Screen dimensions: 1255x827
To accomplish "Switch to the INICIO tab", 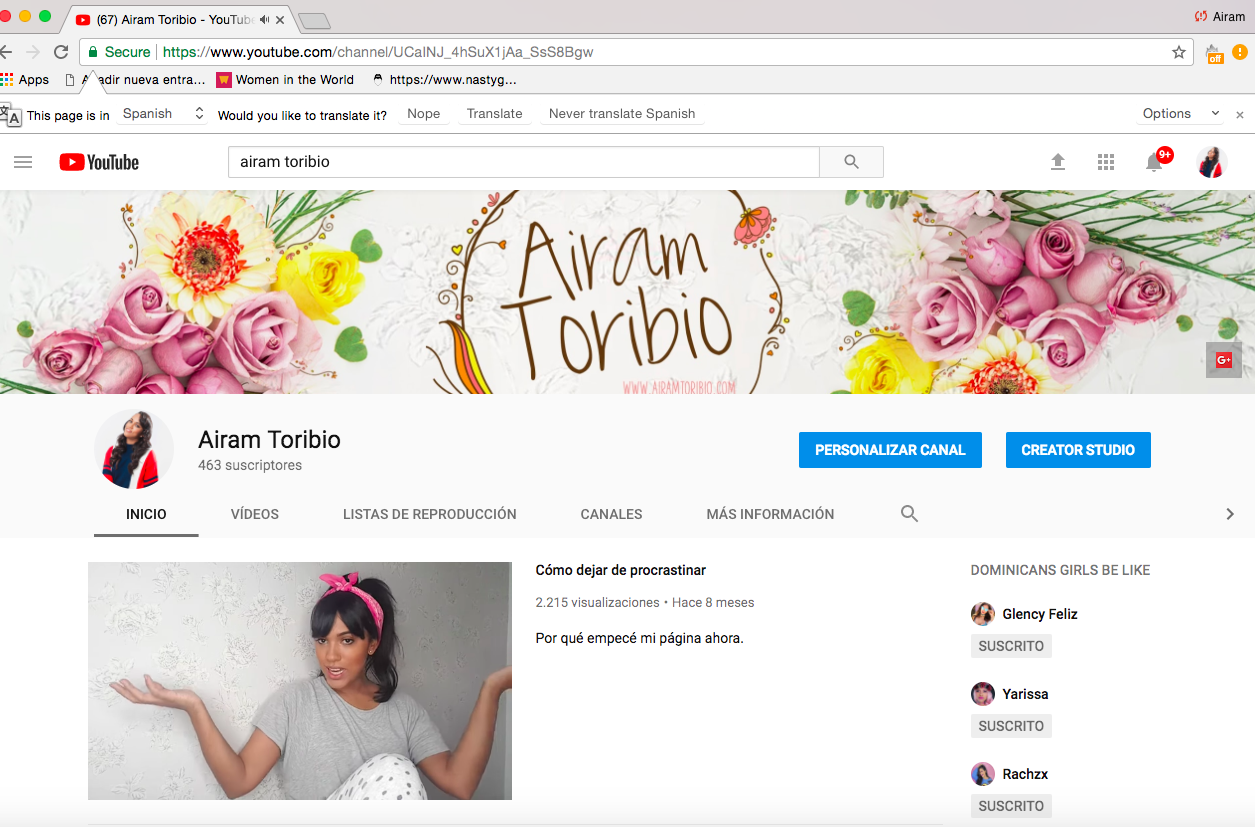I will coord(146,514).
